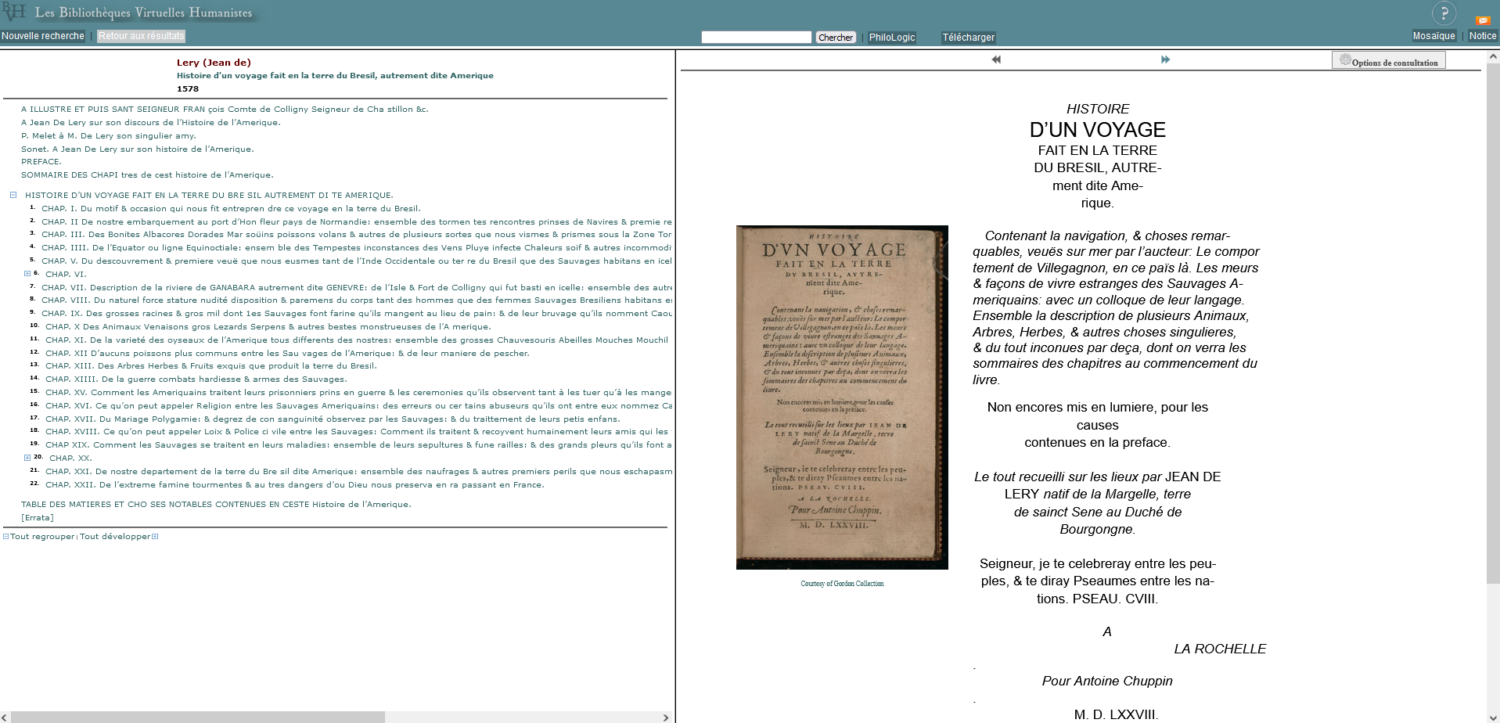Screen dimensions: 1500x723
Task: Click Télécharger in the top bar
Action: click(x=968, y=37)
